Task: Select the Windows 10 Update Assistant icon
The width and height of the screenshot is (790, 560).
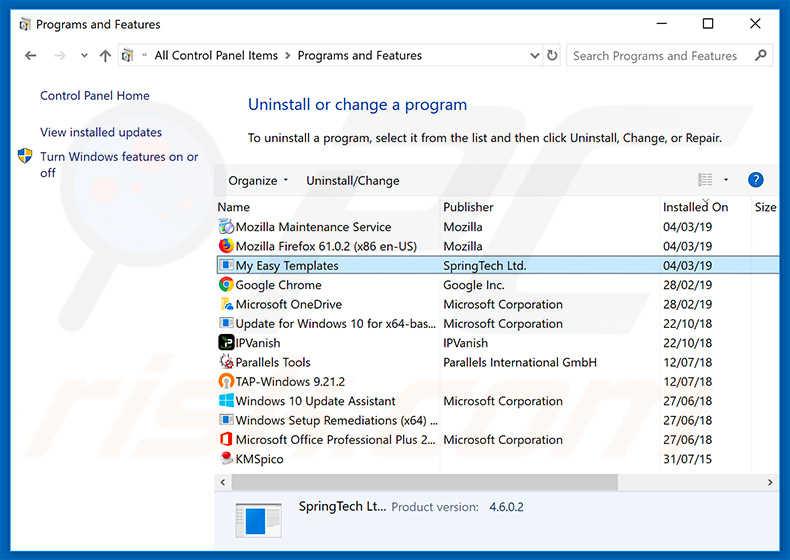Action: pyautogui.click(x=226, y=400)
